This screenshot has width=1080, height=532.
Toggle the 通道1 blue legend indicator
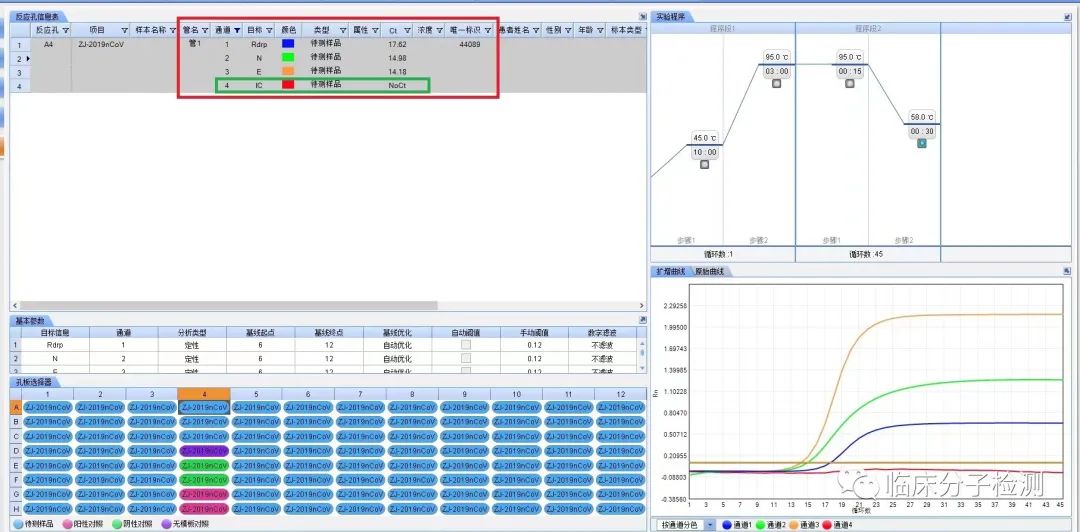726,524
